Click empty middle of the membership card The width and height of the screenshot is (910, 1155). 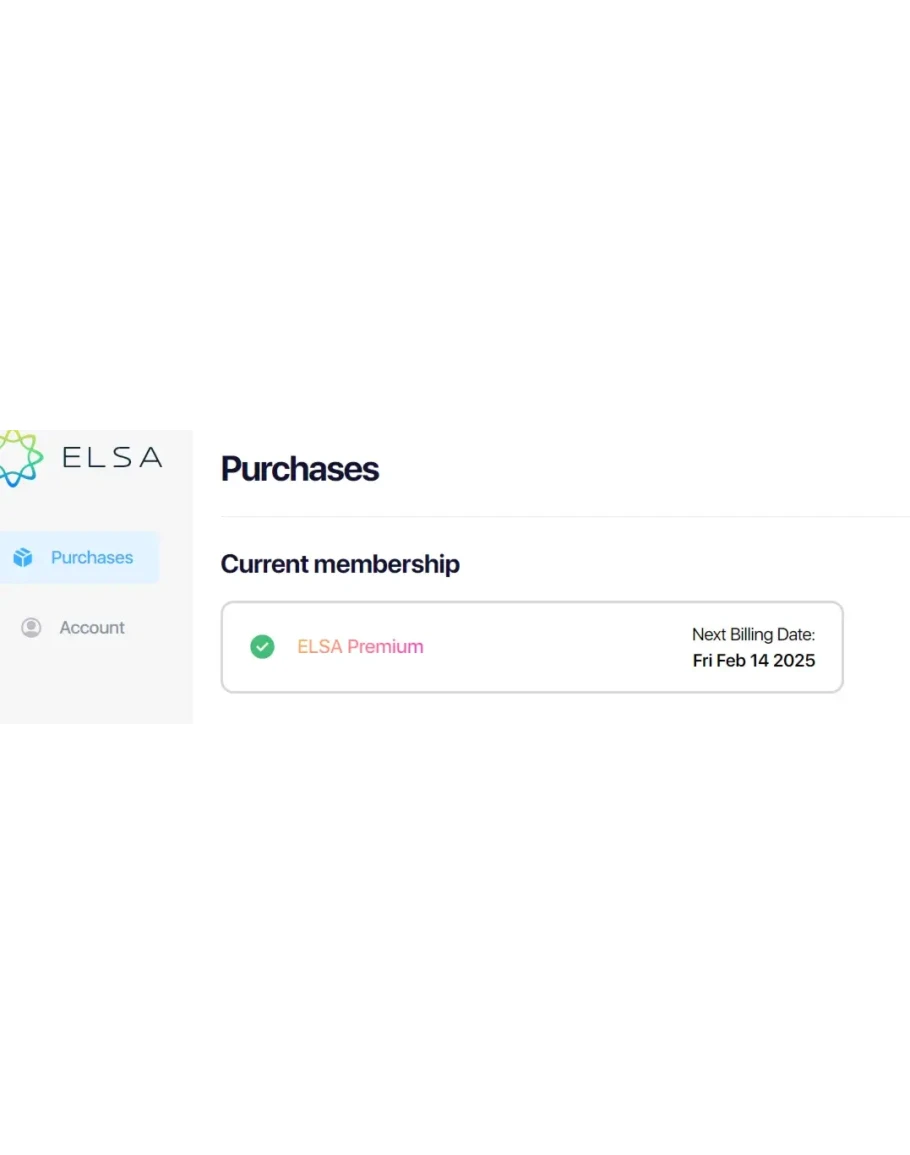[x=550, y=647]
